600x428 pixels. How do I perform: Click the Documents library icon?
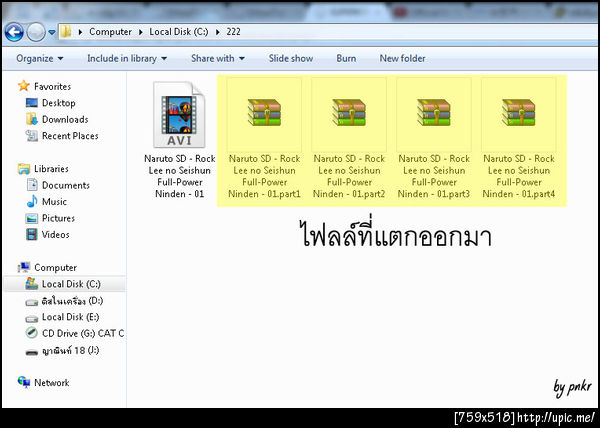click(x=32, y=185)
